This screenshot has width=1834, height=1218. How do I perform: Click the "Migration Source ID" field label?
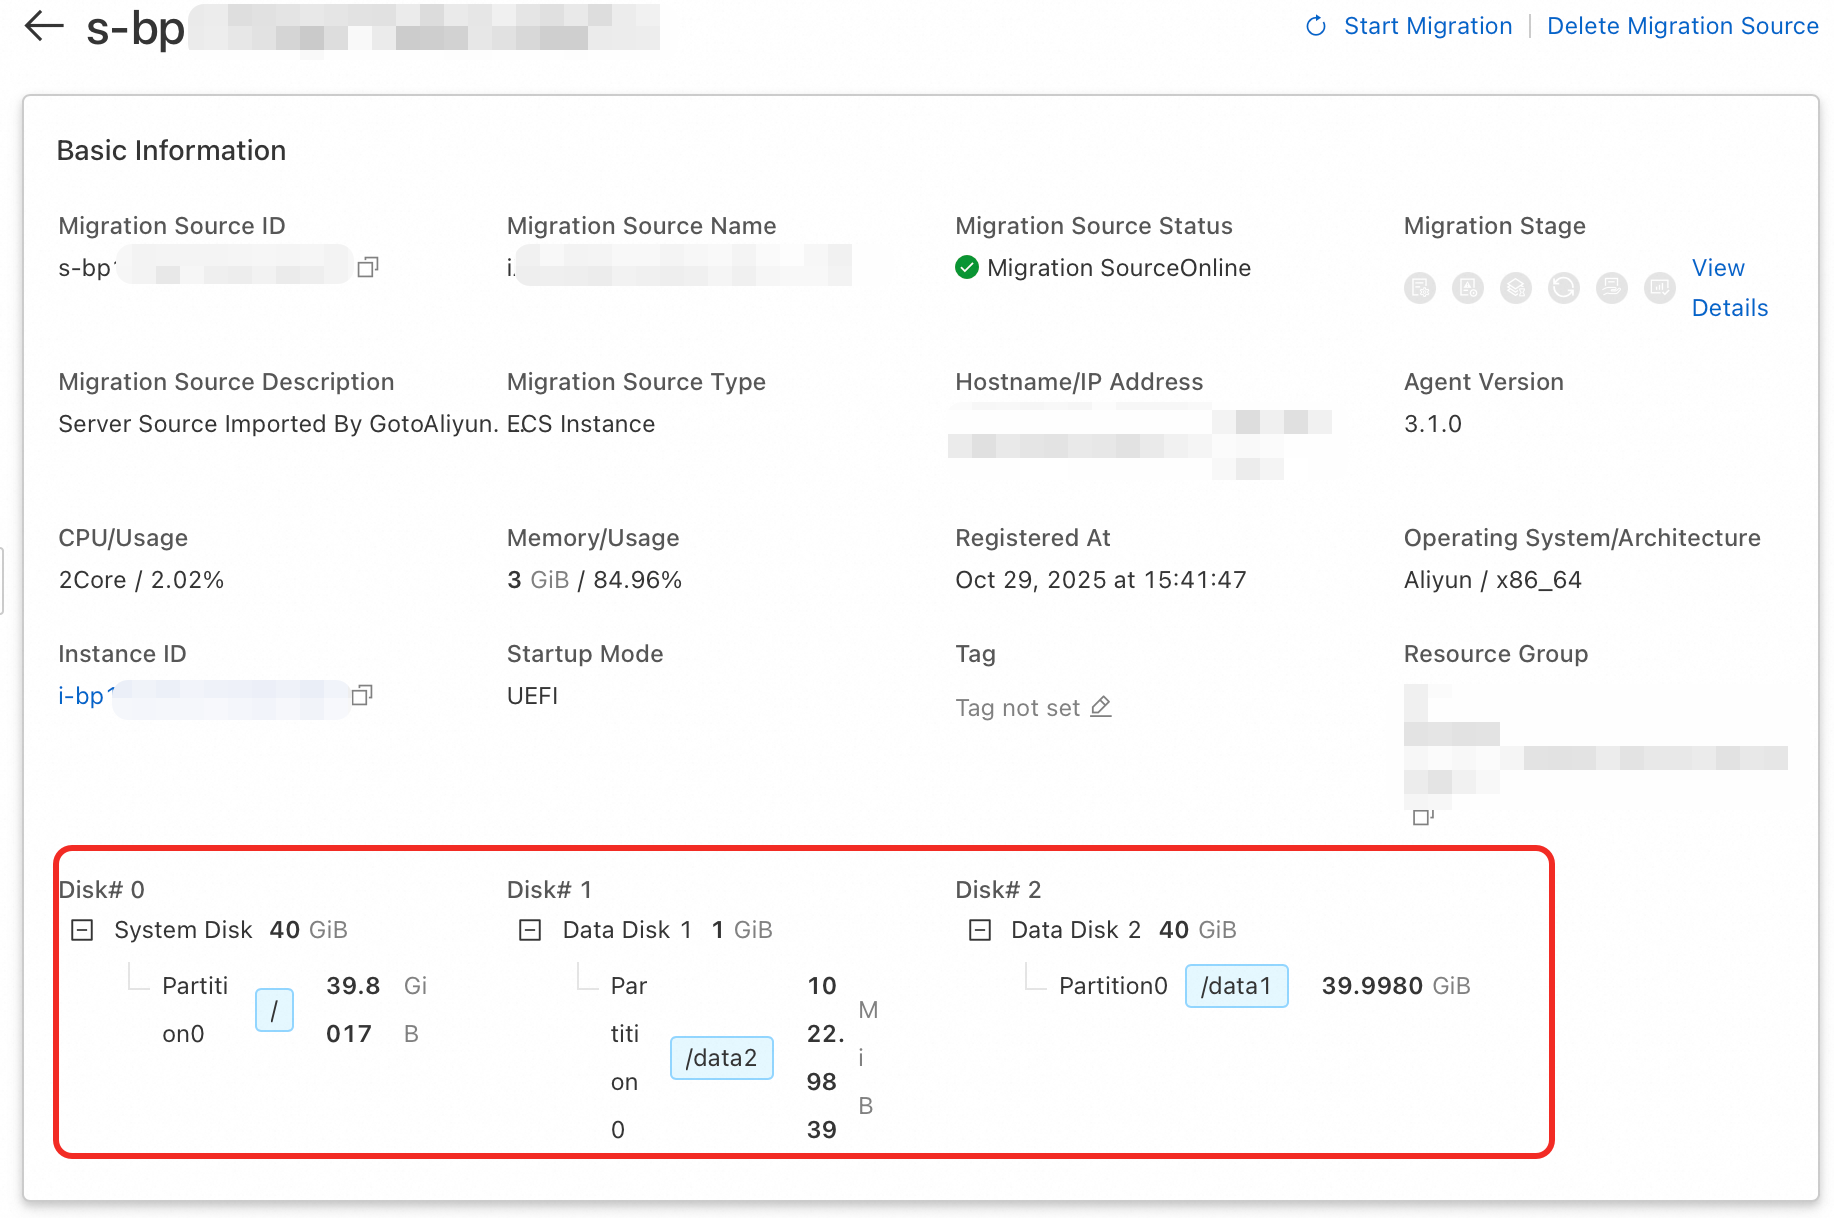172,226
